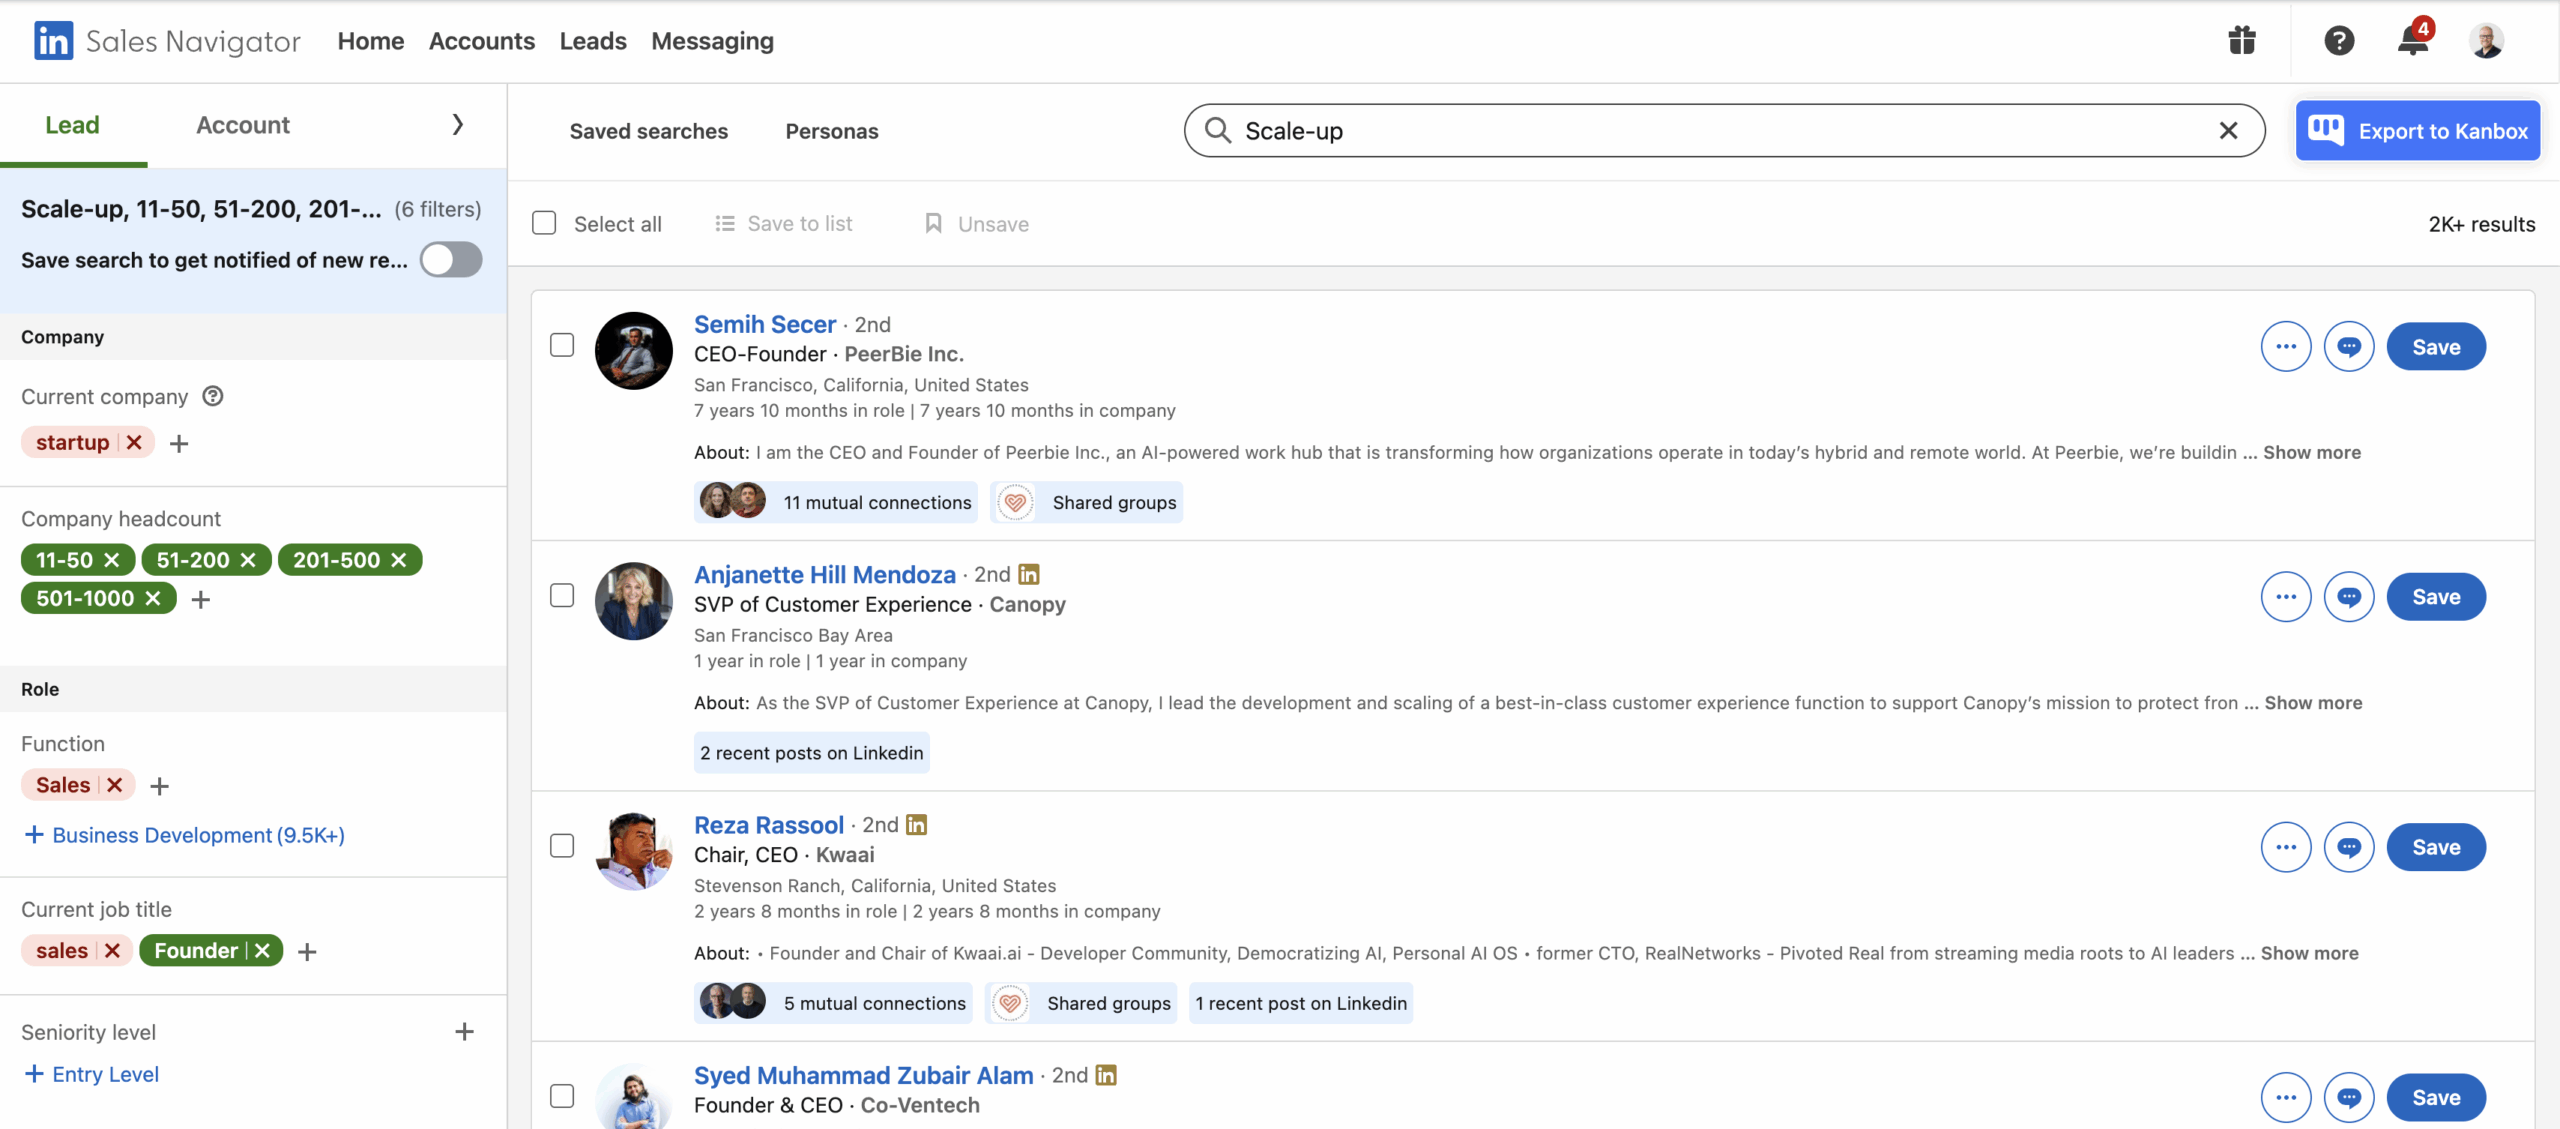The width and height of the screenshot is (2560, 1129).
Task: View Semih Secer's 11 mutual connections
Action: pyautogui.click(x=835, y=502)
